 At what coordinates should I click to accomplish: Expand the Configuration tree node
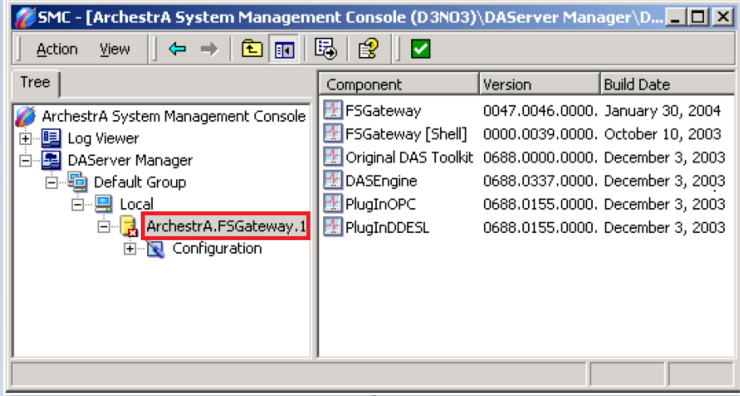pyautogui.click(x=130, y=249)
